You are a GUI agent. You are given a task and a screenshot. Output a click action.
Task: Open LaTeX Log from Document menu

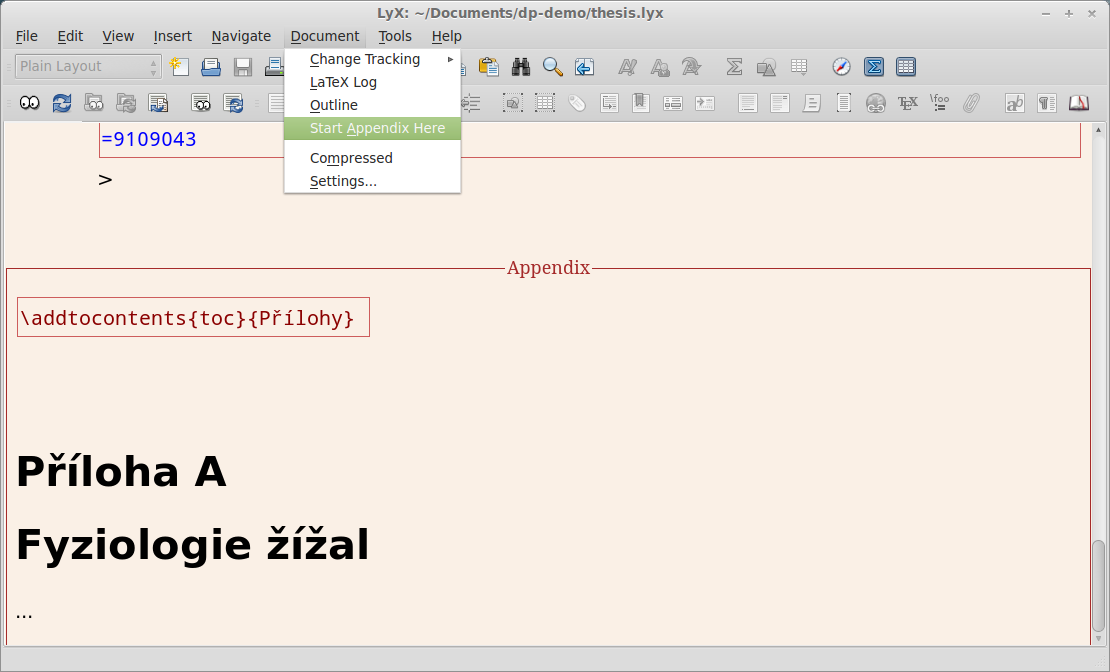[x=343, y=82]
